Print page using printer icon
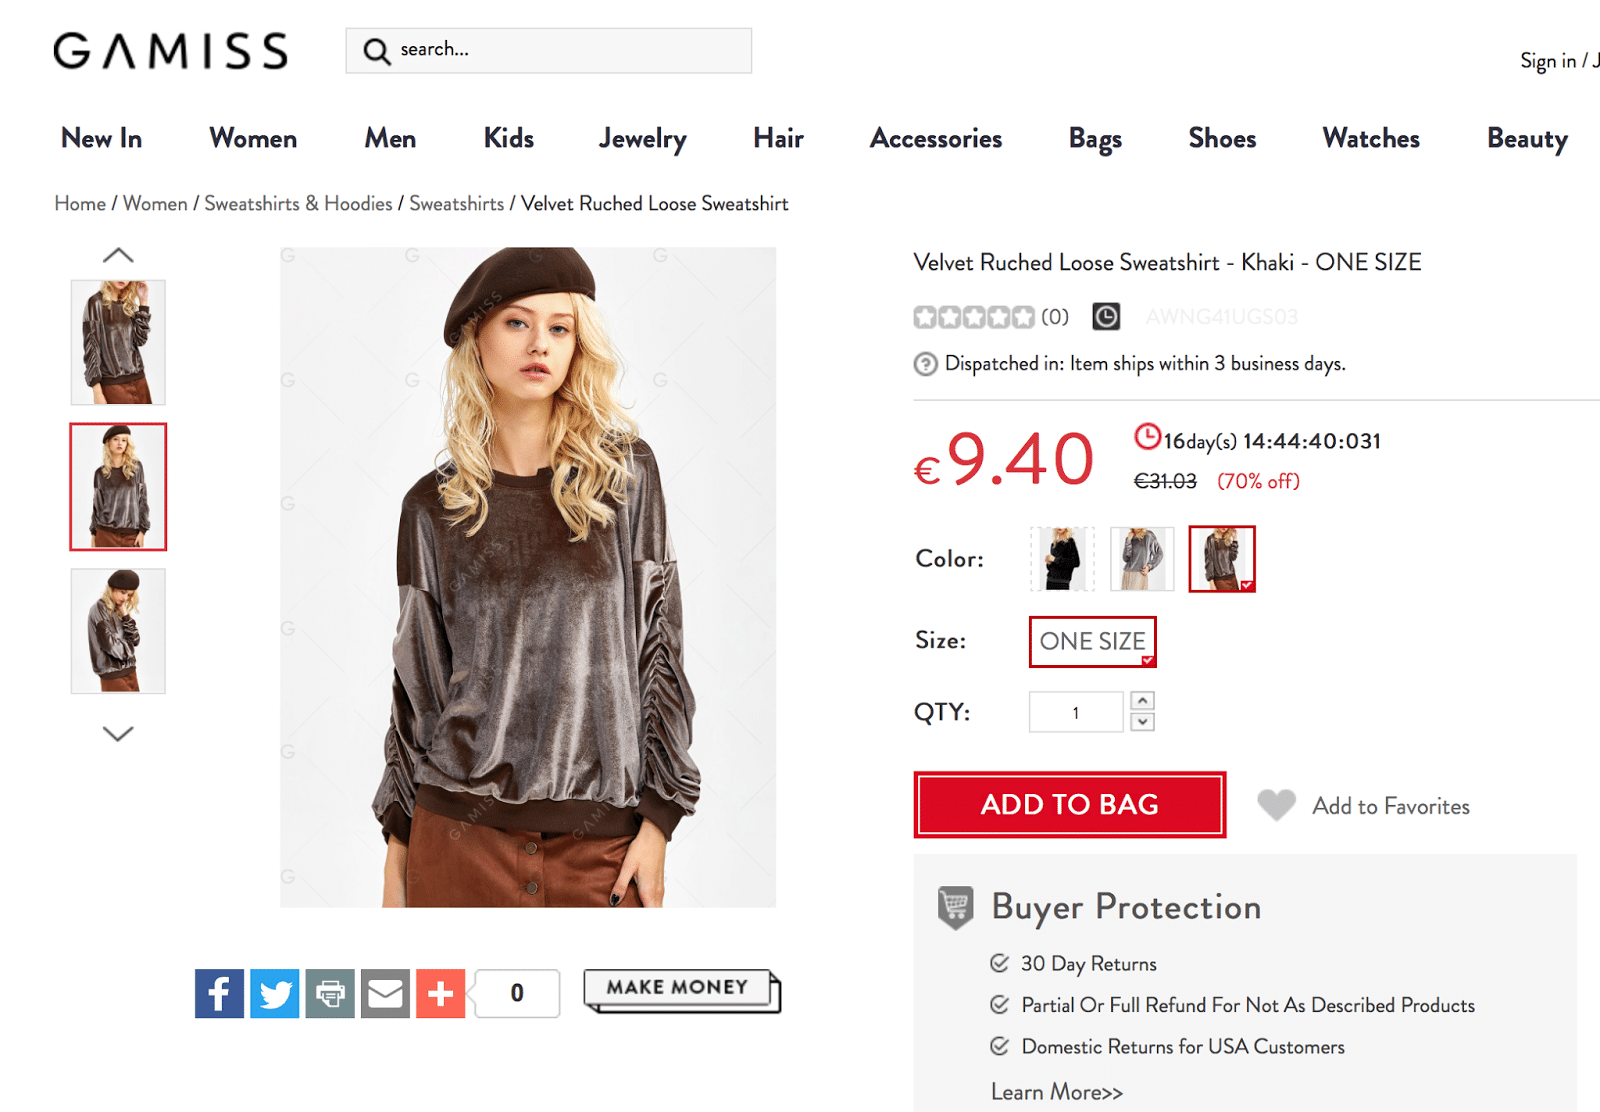Screen dimensions: 1600x1112 point(330,993)
